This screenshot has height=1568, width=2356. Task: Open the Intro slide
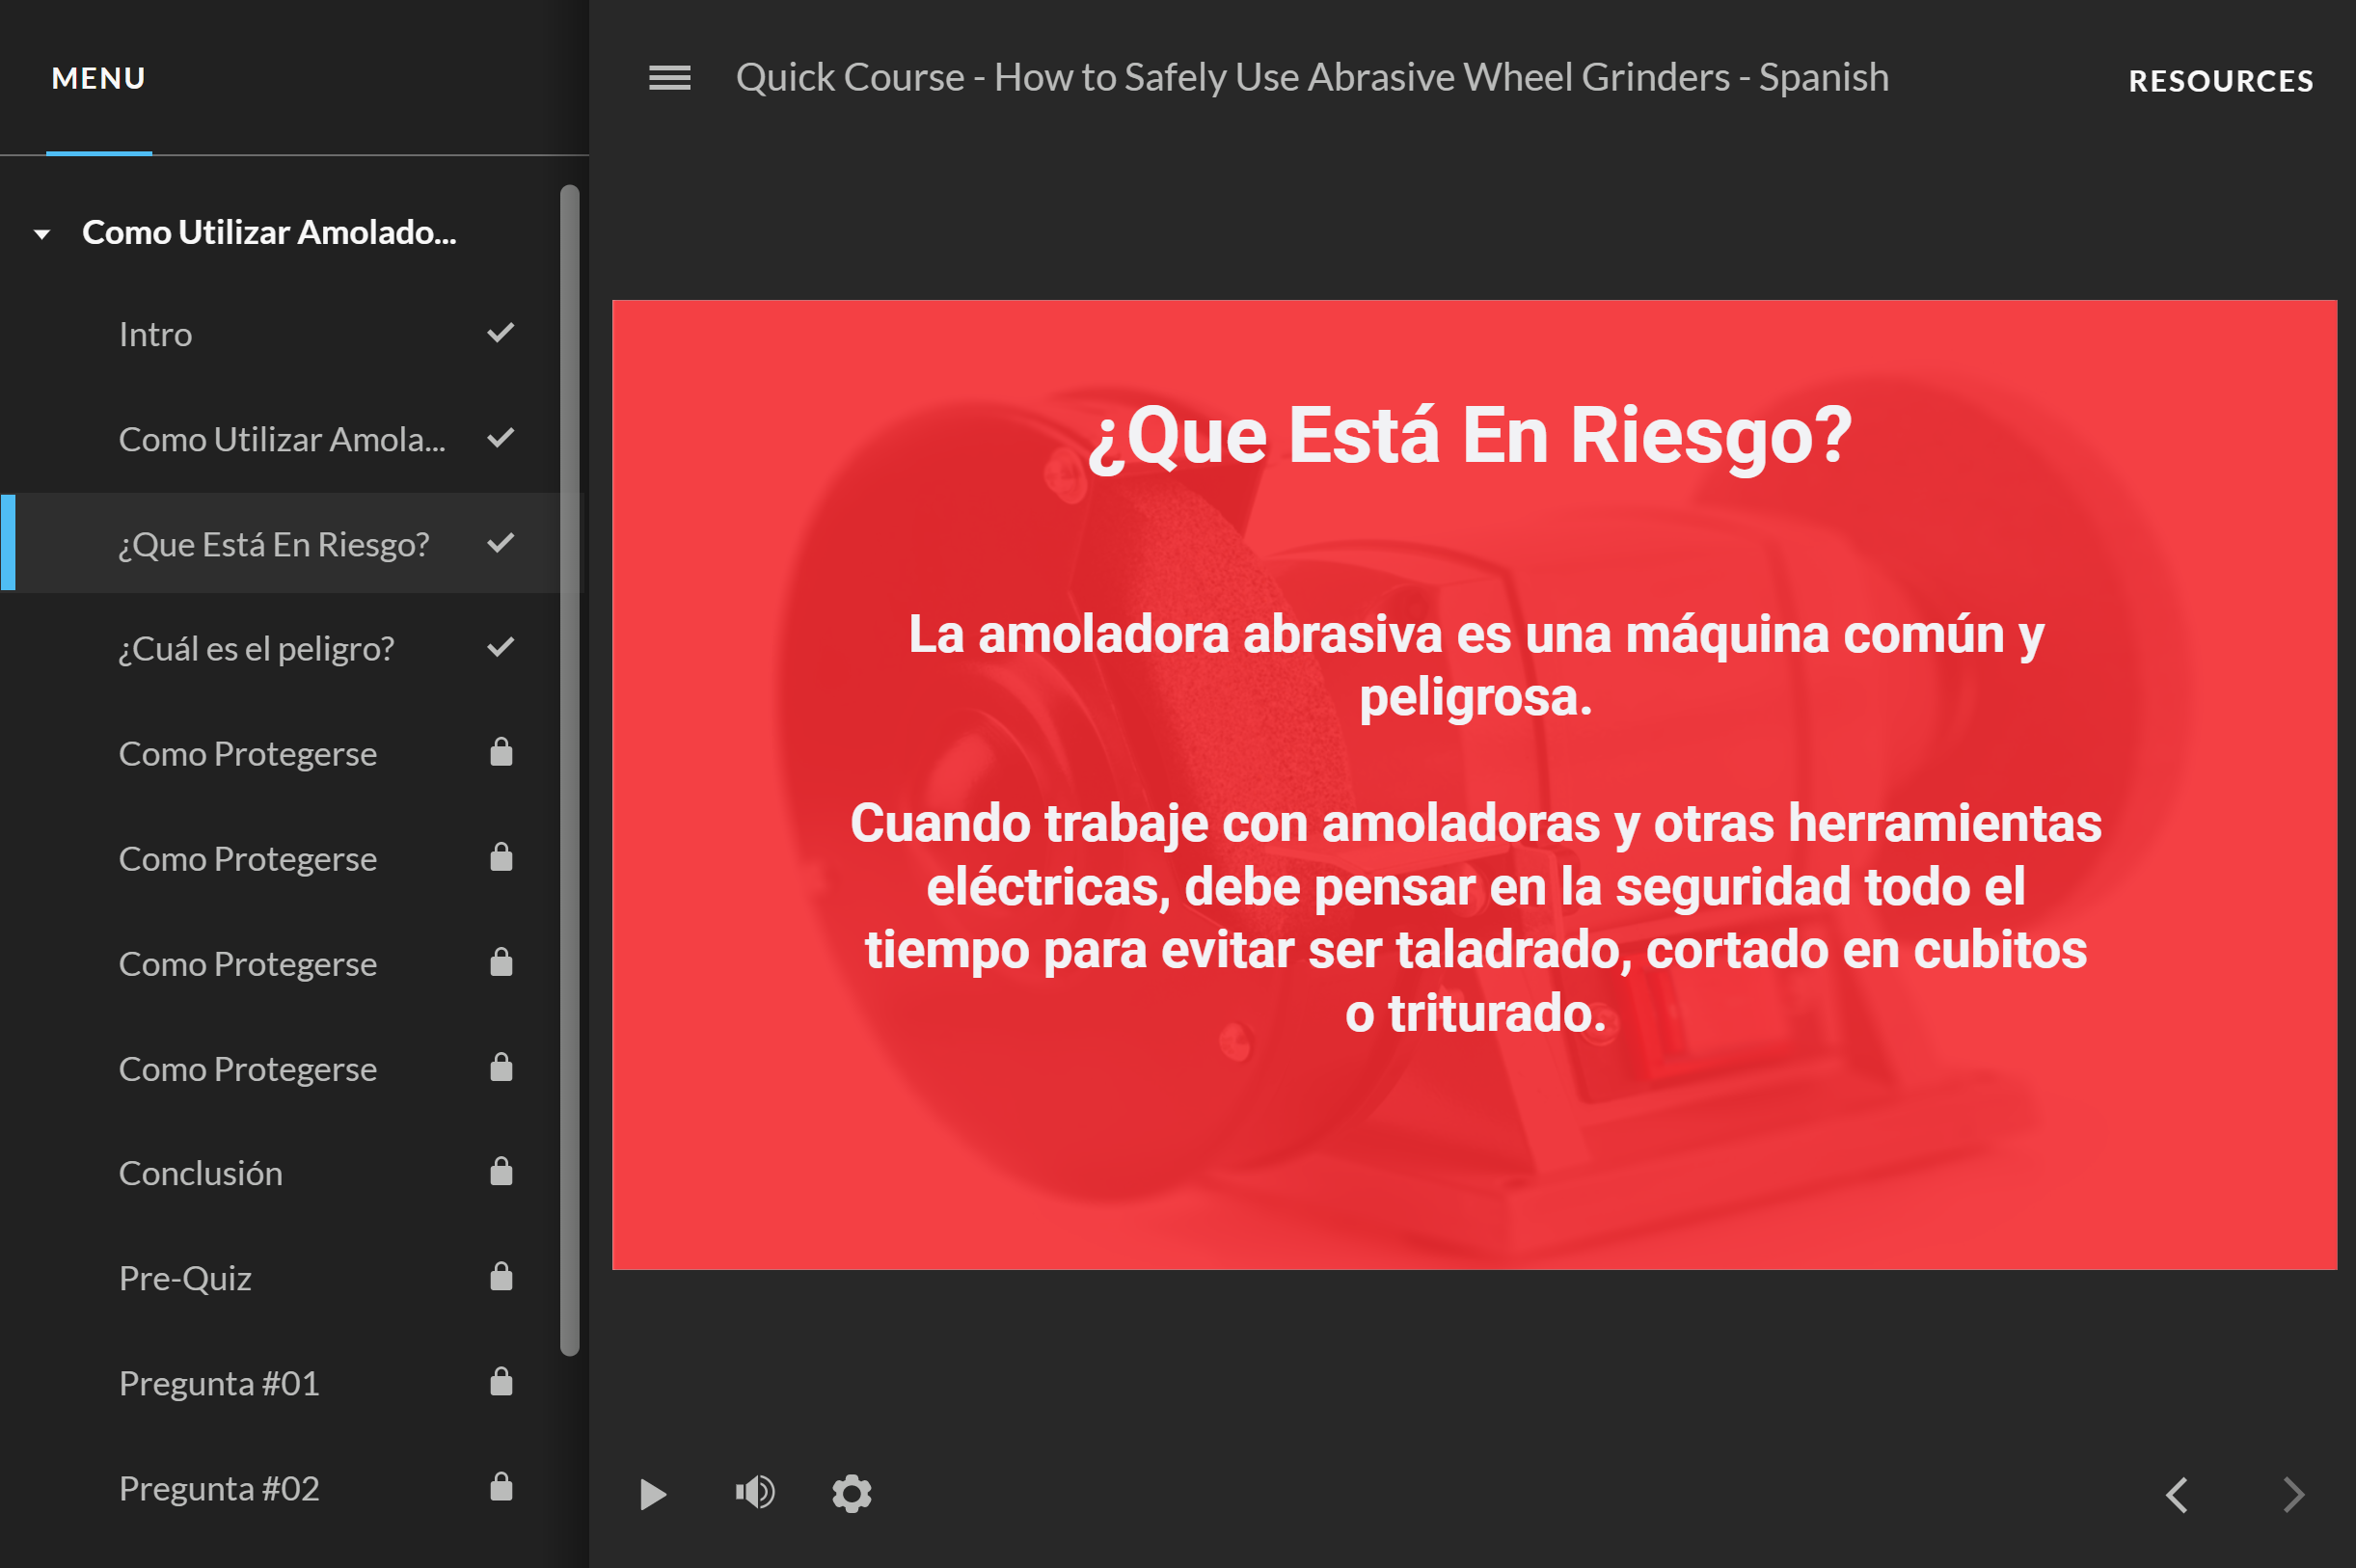pos(290,334)
